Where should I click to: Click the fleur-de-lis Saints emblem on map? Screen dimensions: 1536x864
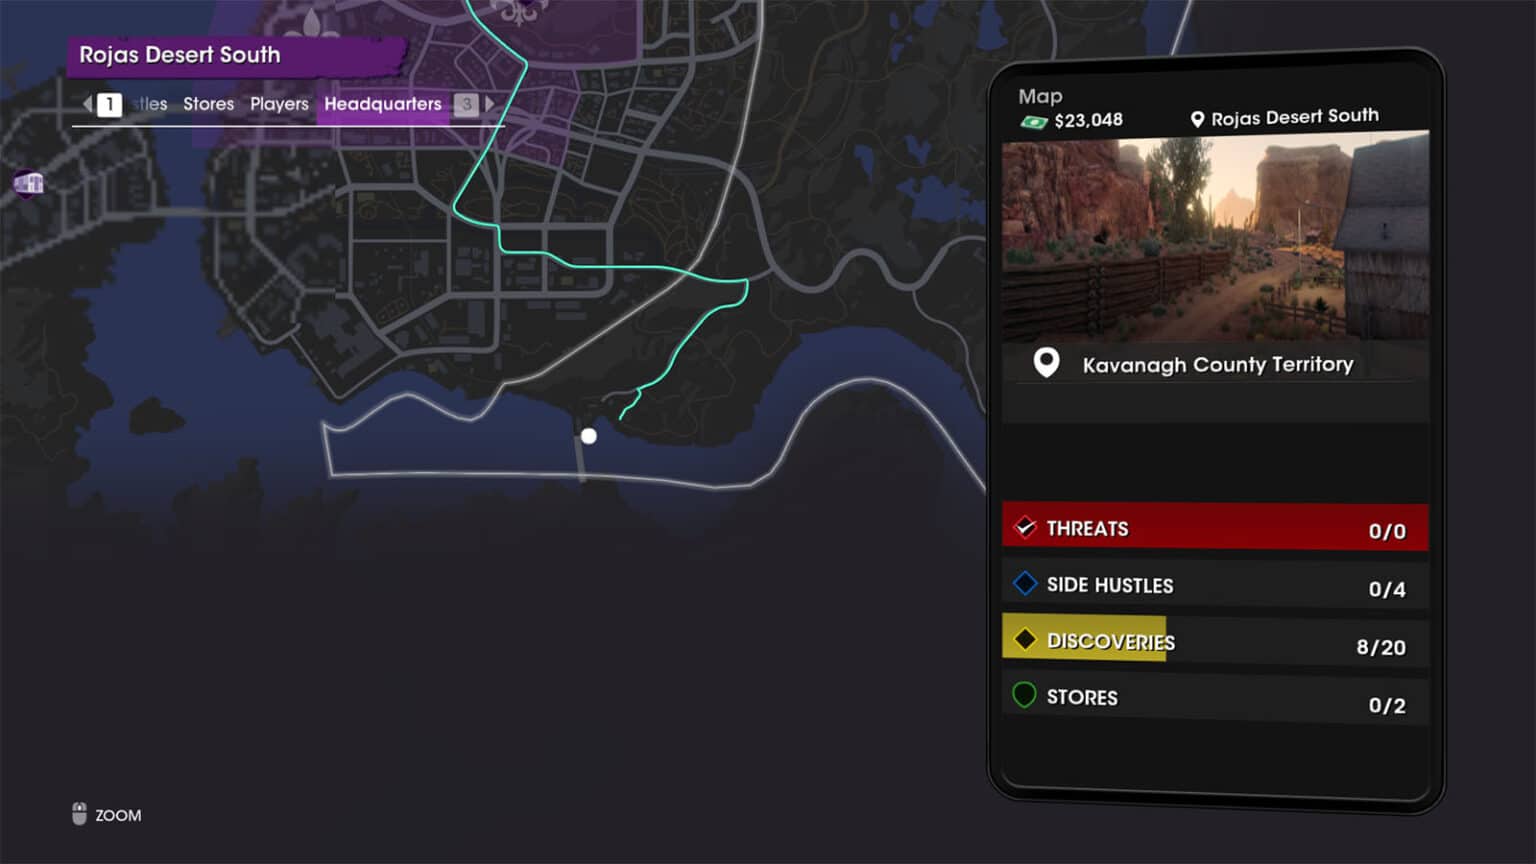pos(519,11)
